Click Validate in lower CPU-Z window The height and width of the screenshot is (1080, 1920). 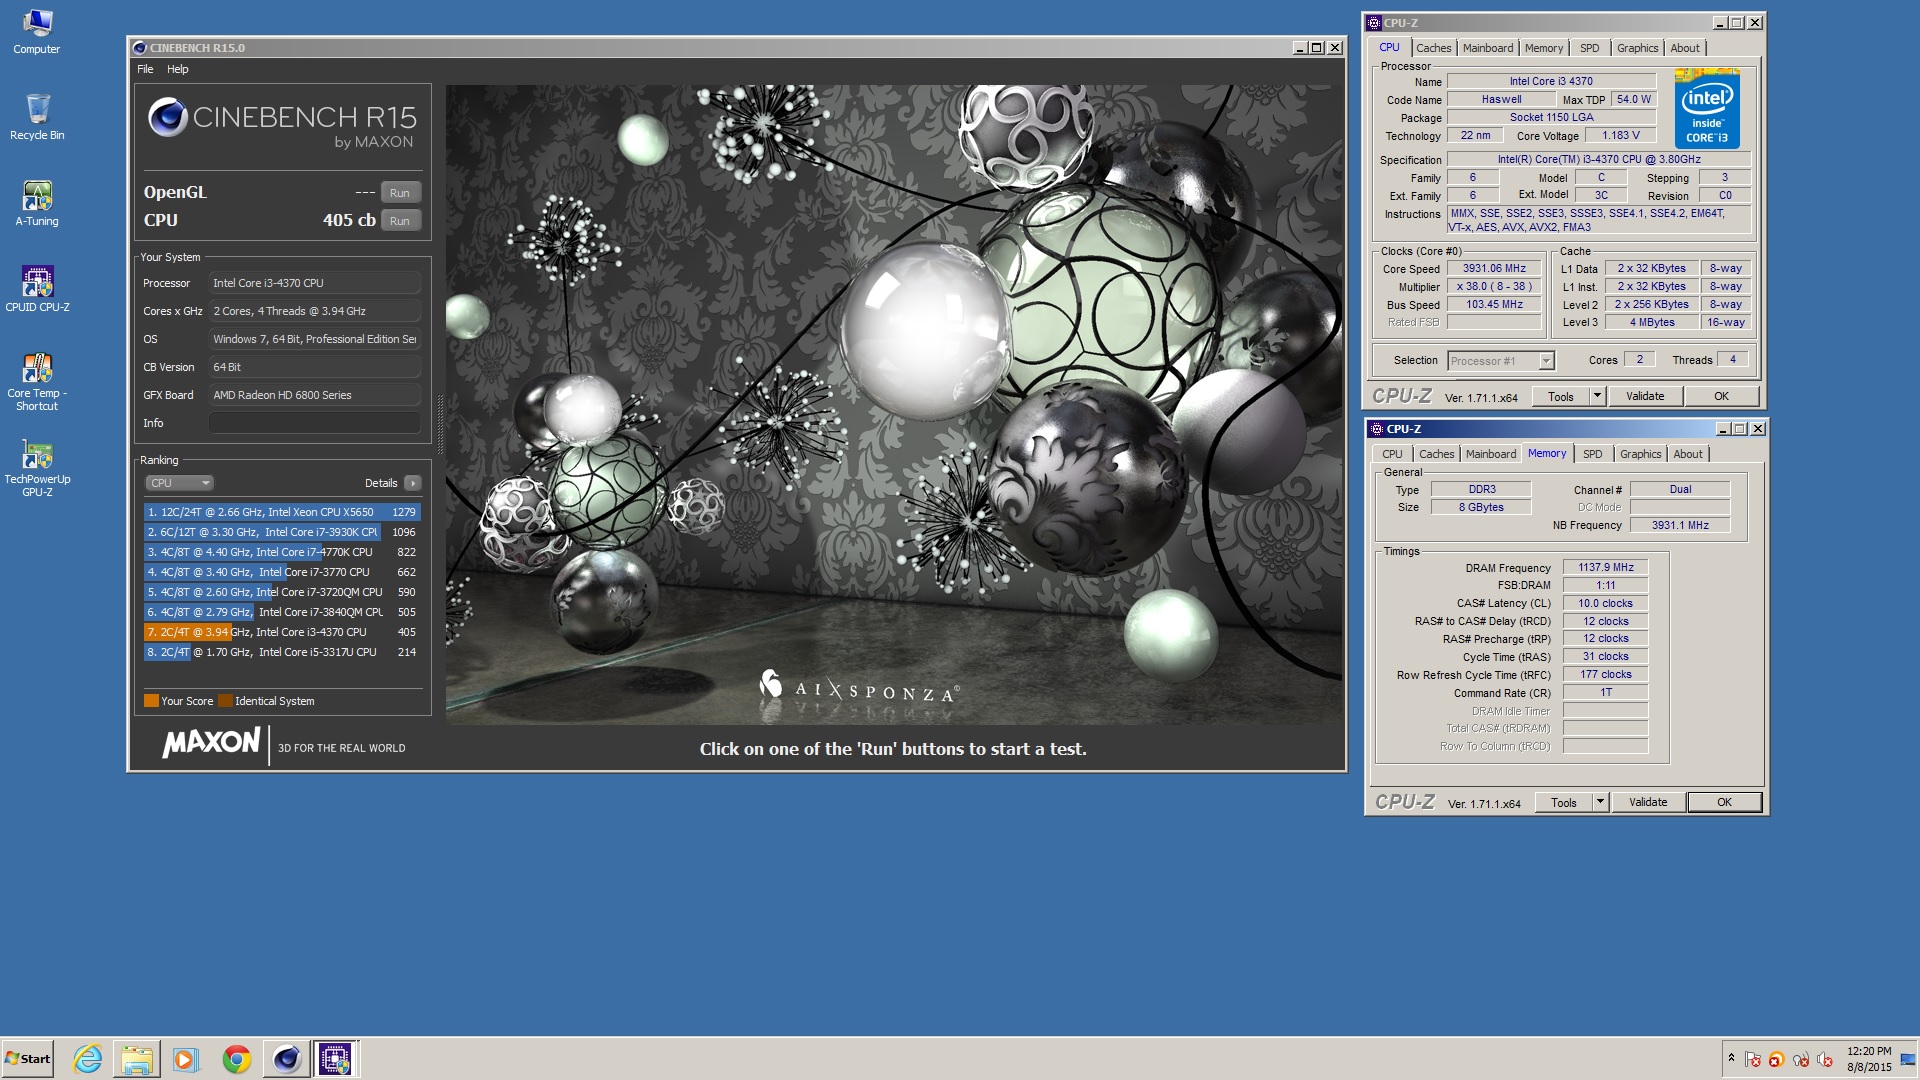click(1648, 802)
